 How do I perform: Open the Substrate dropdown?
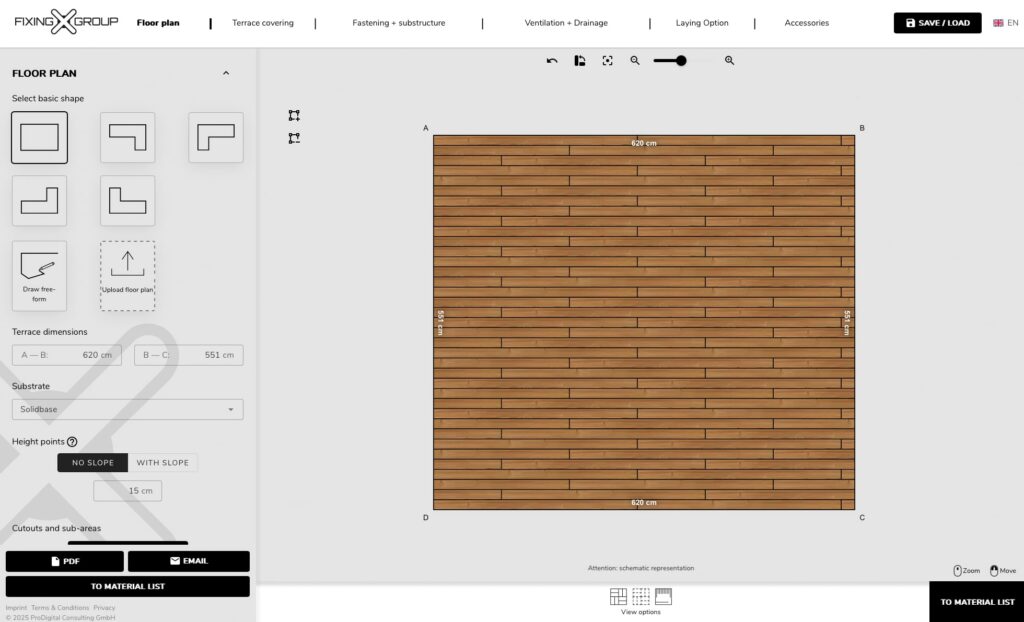pos(127,409)
